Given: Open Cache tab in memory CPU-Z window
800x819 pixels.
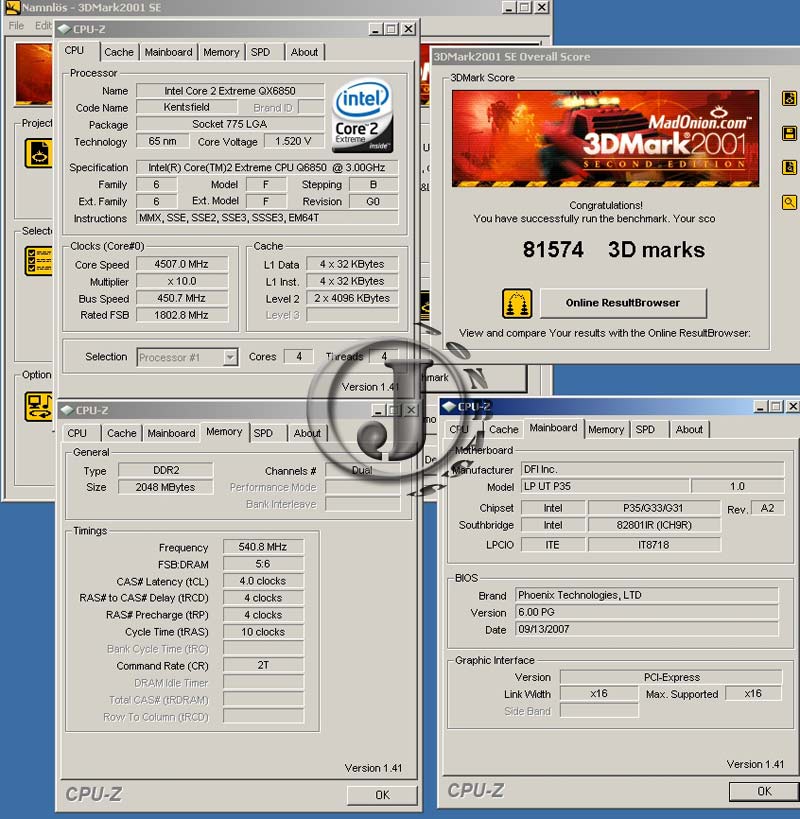Looking at the screenshot, I should 122,433.
